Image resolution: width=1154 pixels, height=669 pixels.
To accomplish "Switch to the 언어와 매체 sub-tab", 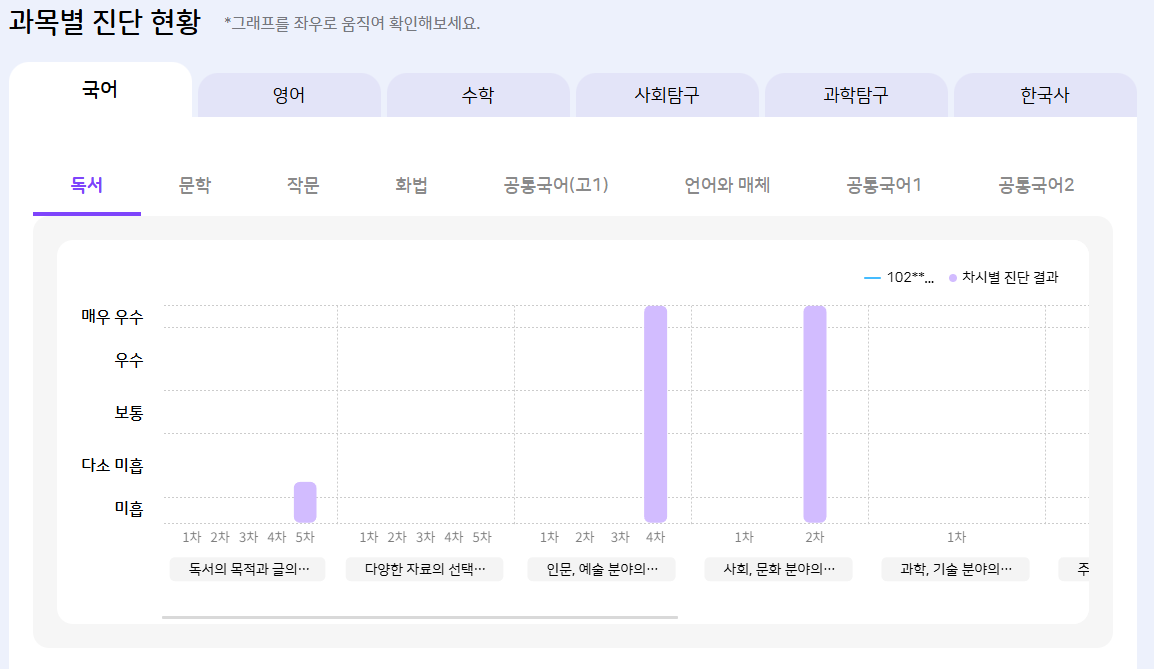I will point(727,185).
